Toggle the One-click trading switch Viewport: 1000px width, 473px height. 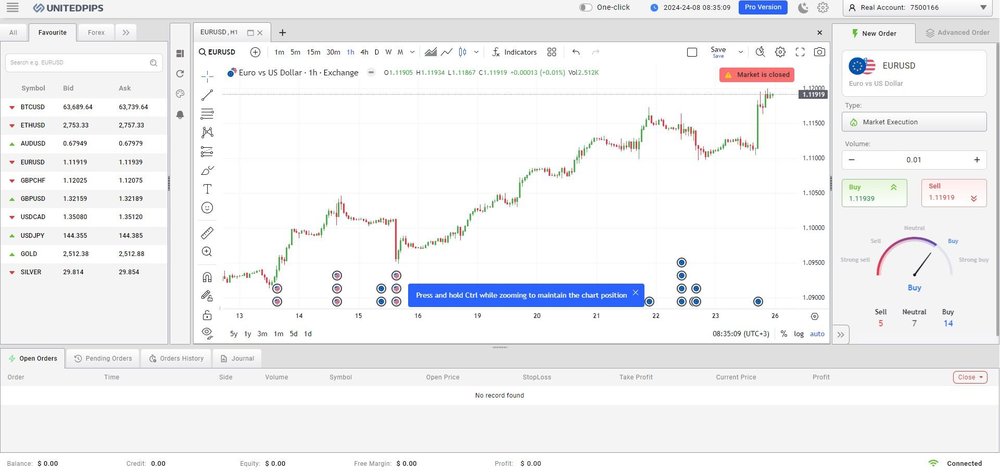(585, 8)
